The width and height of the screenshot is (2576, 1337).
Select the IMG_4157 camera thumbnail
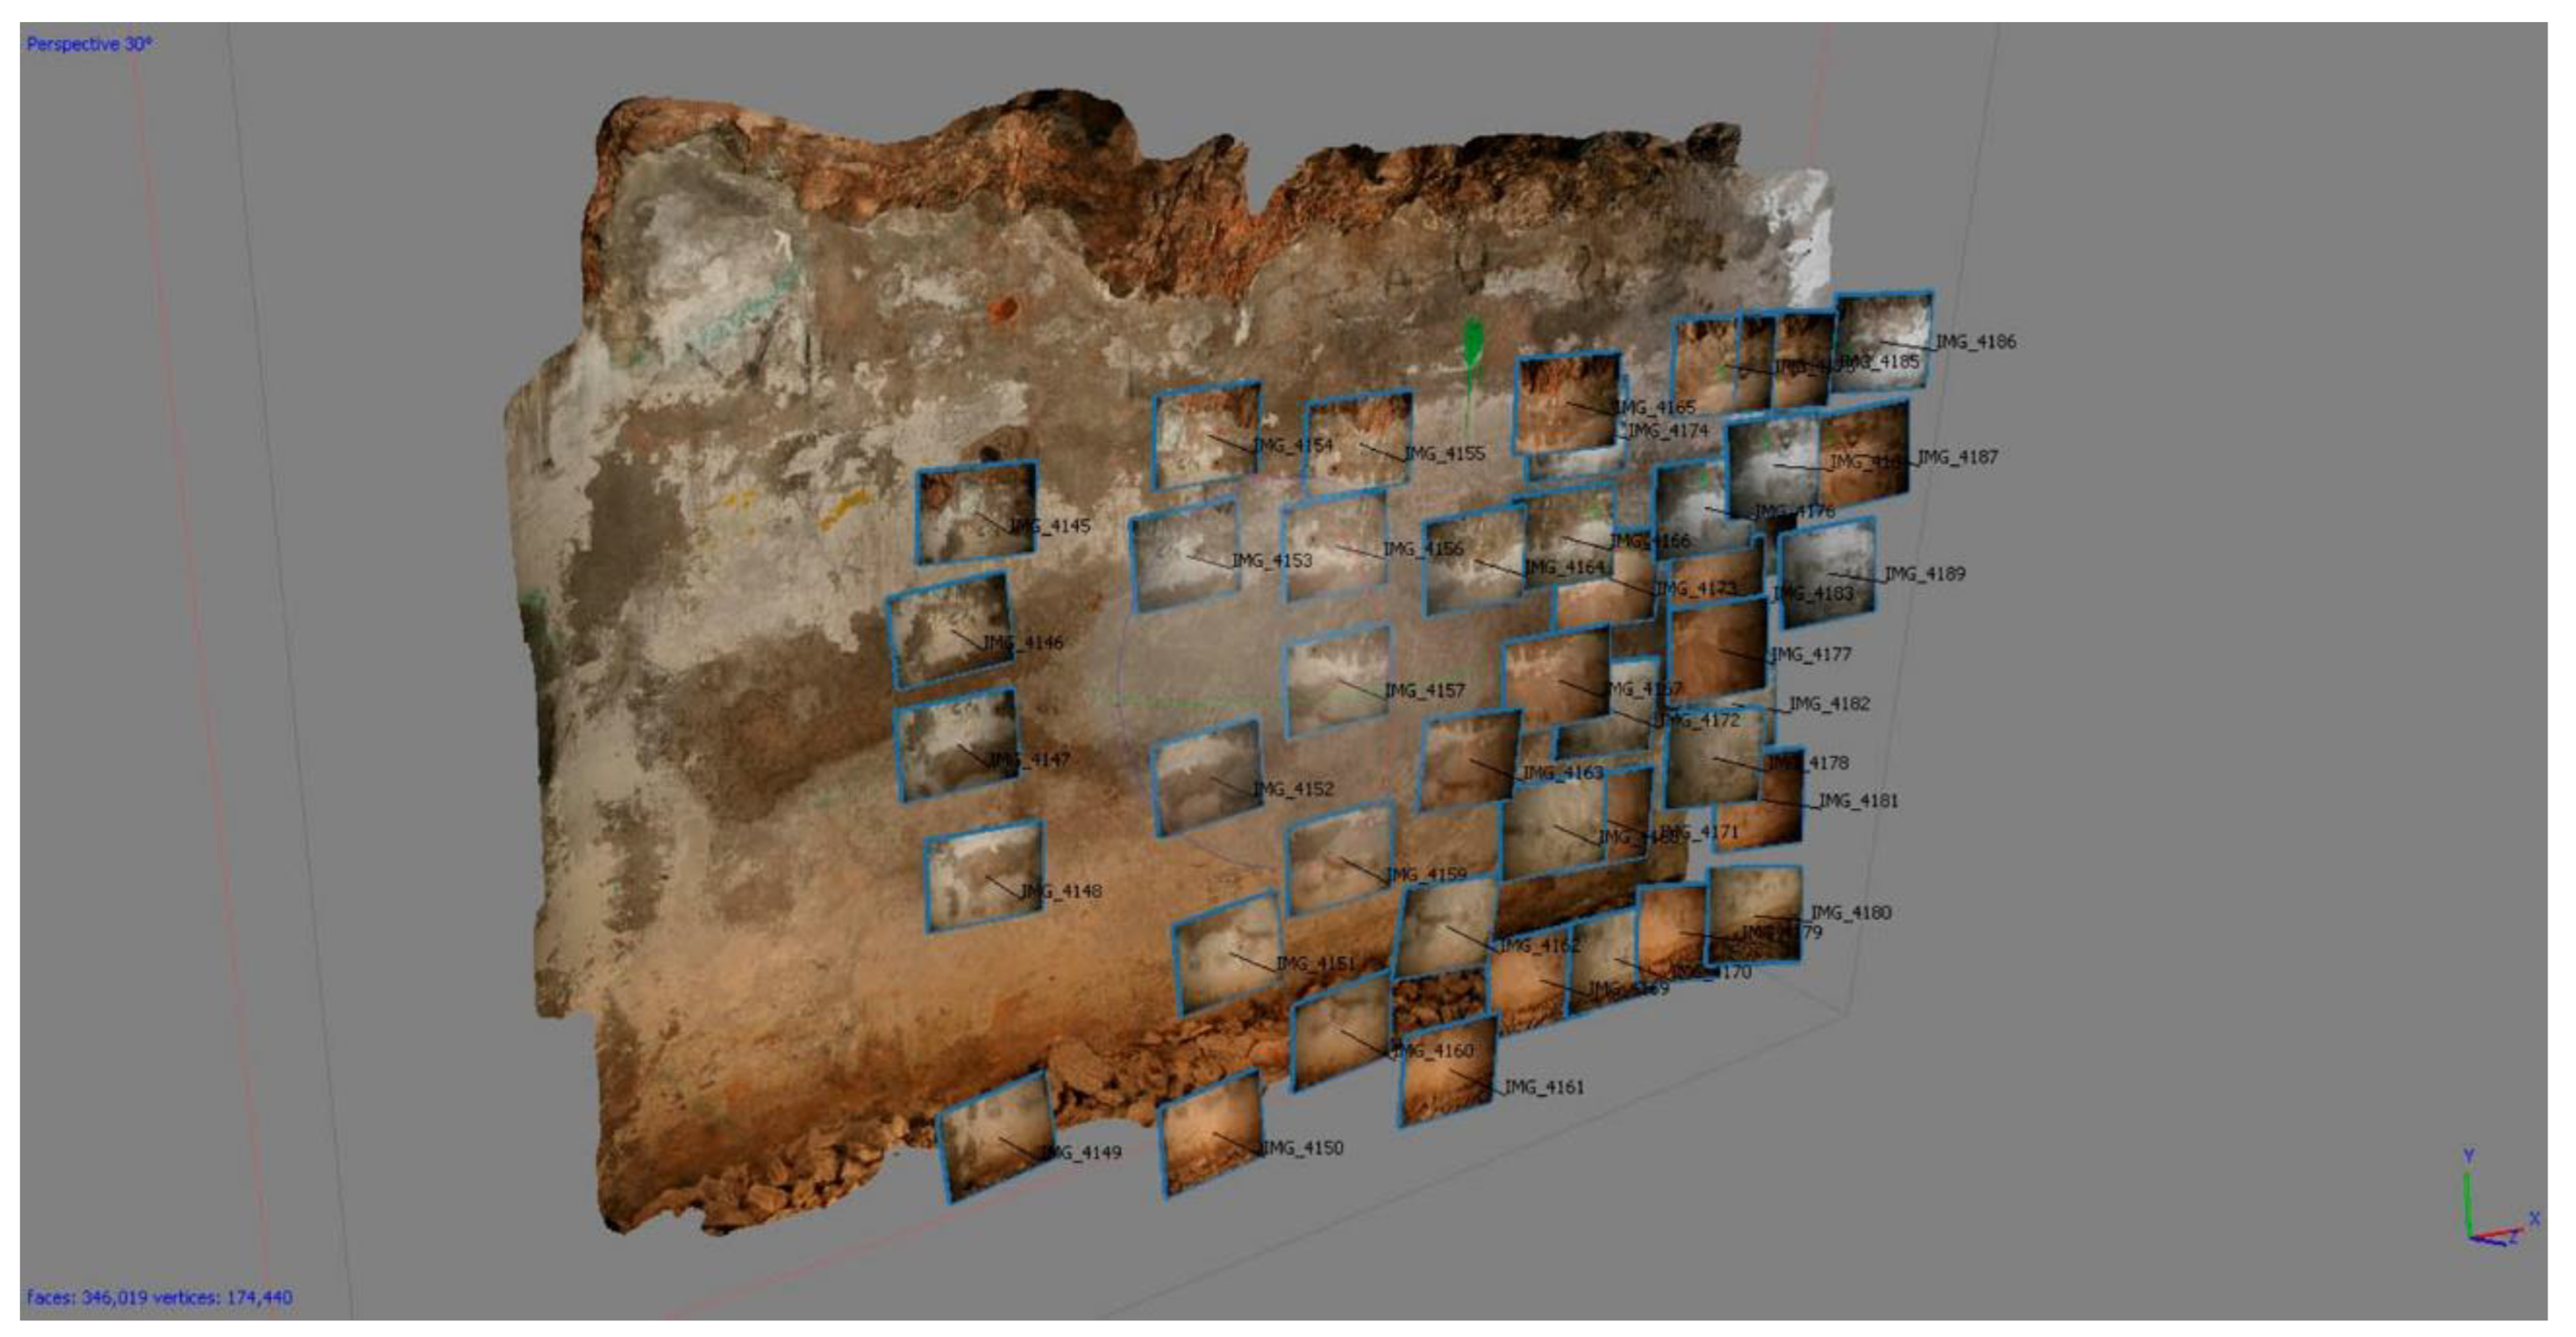point(1337,679)
